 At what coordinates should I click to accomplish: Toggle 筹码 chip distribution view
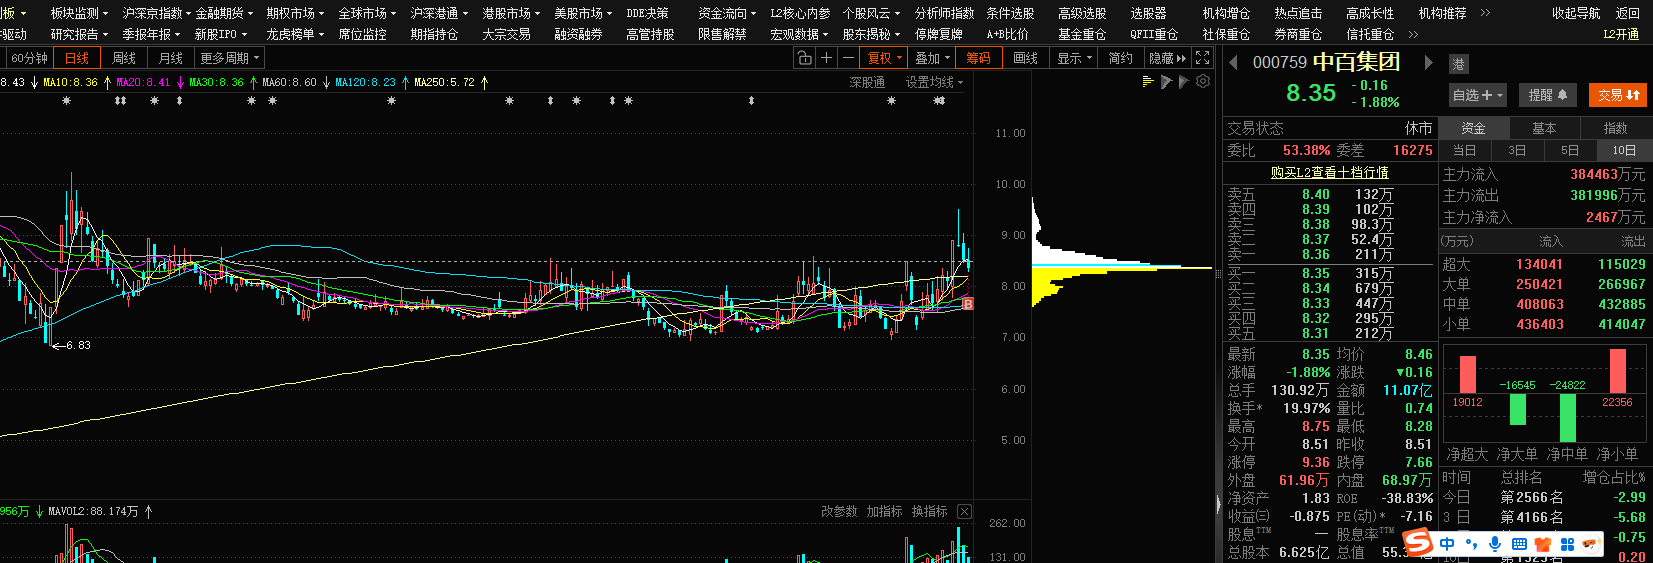978,58
